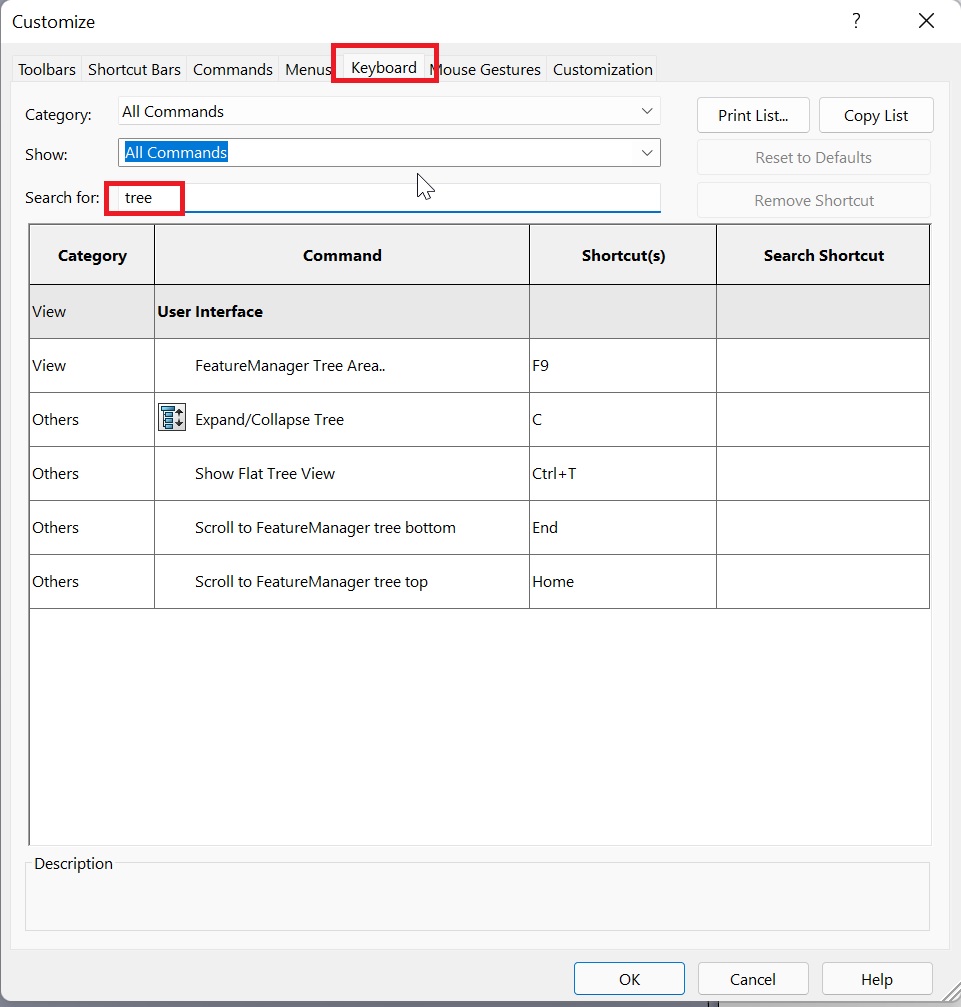Click Reset to Defaults button
This screenshot has height=1007, width=961.
pos(813,157)
